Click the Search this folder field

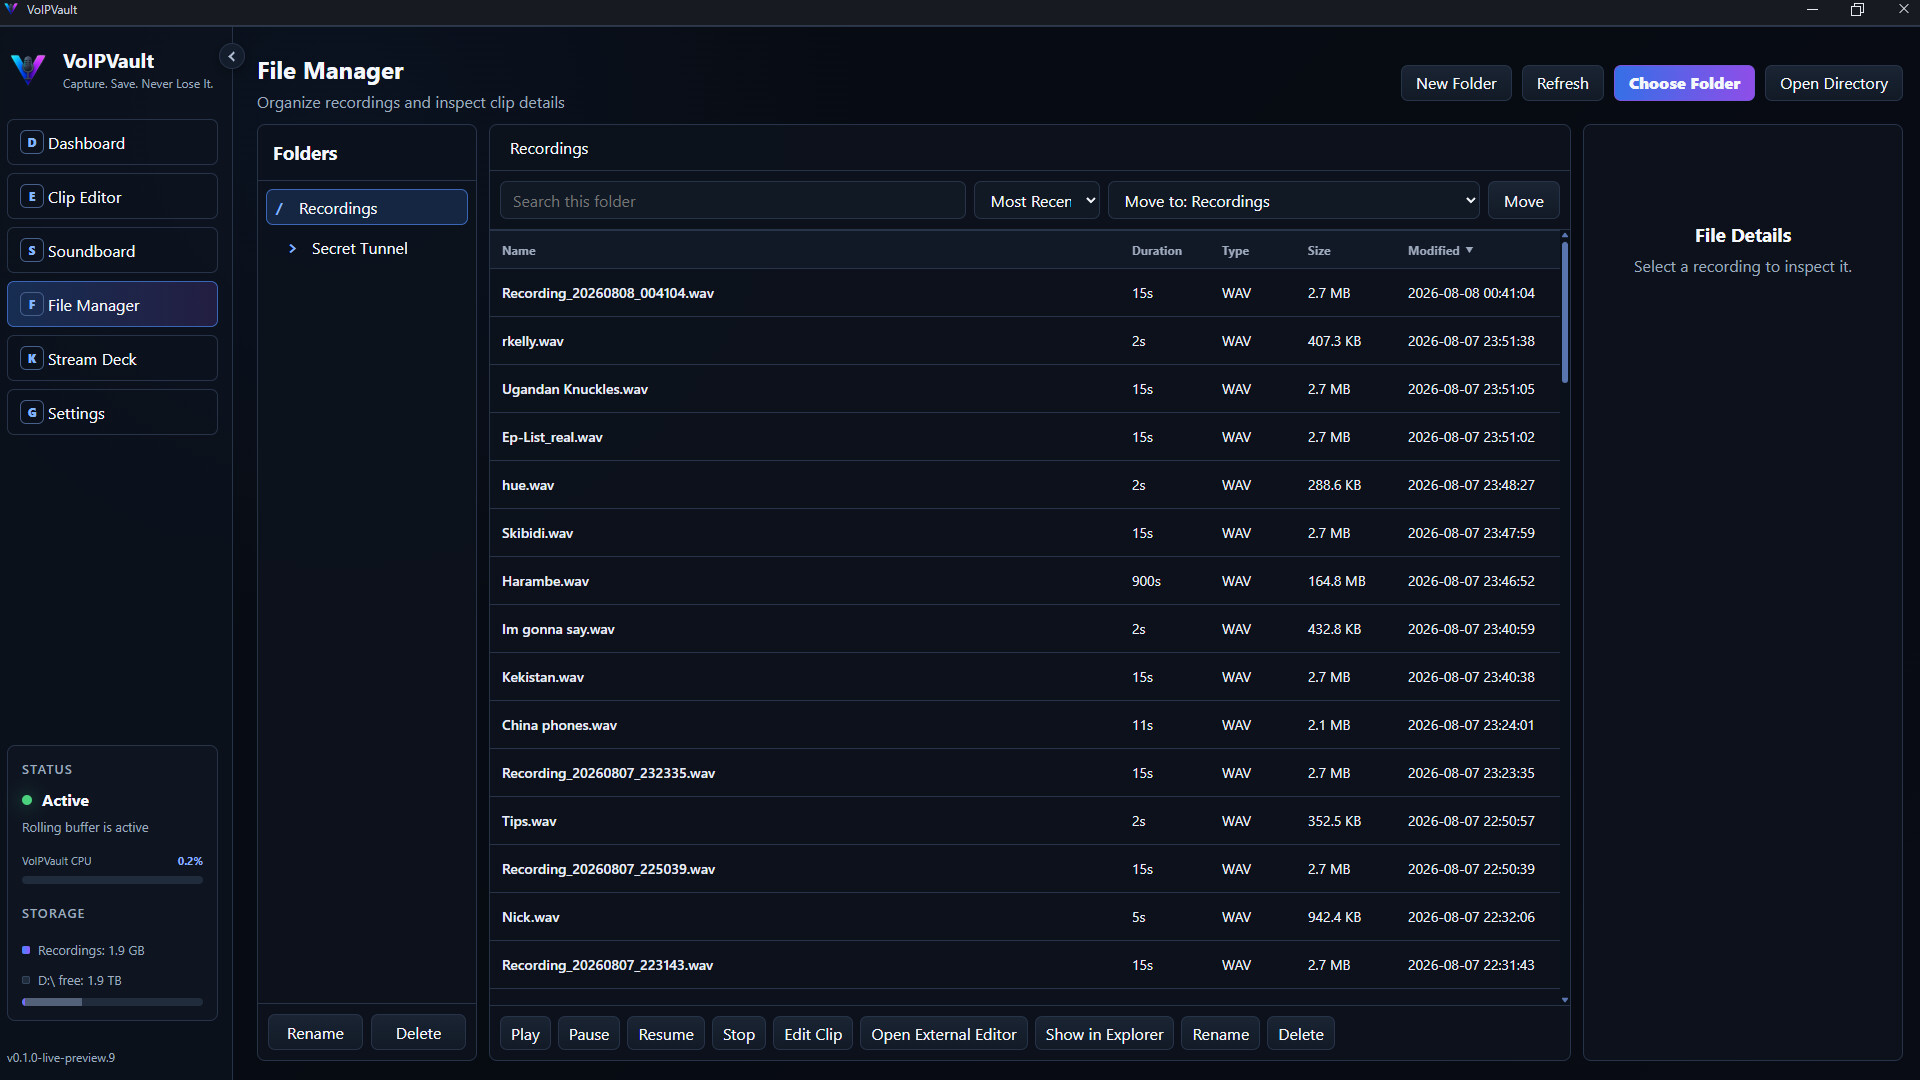(733, 201)
